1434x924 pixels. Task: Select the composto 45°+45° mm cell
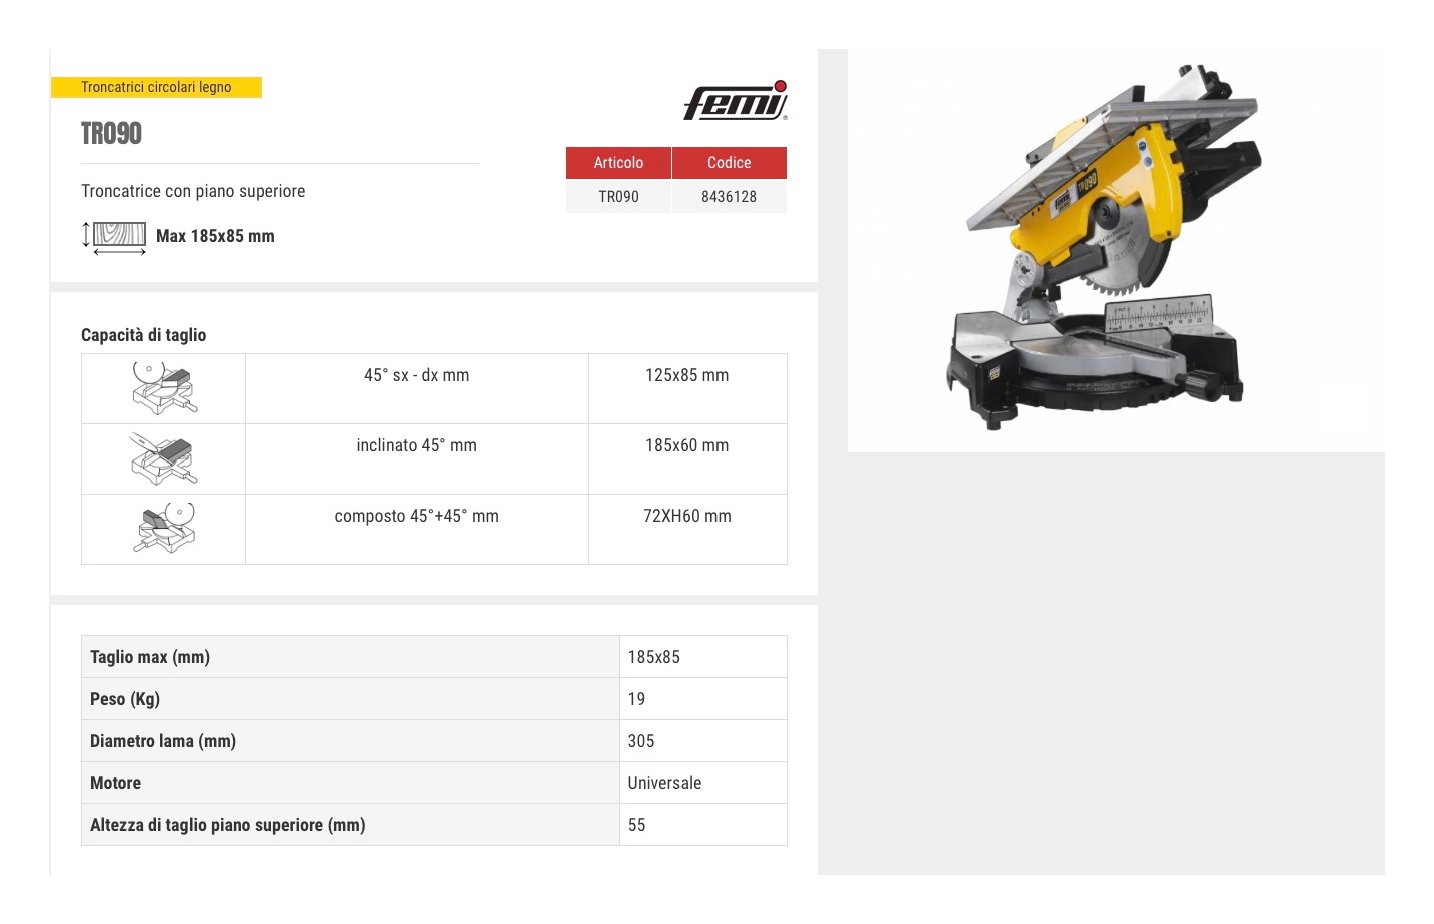(416, 529)
